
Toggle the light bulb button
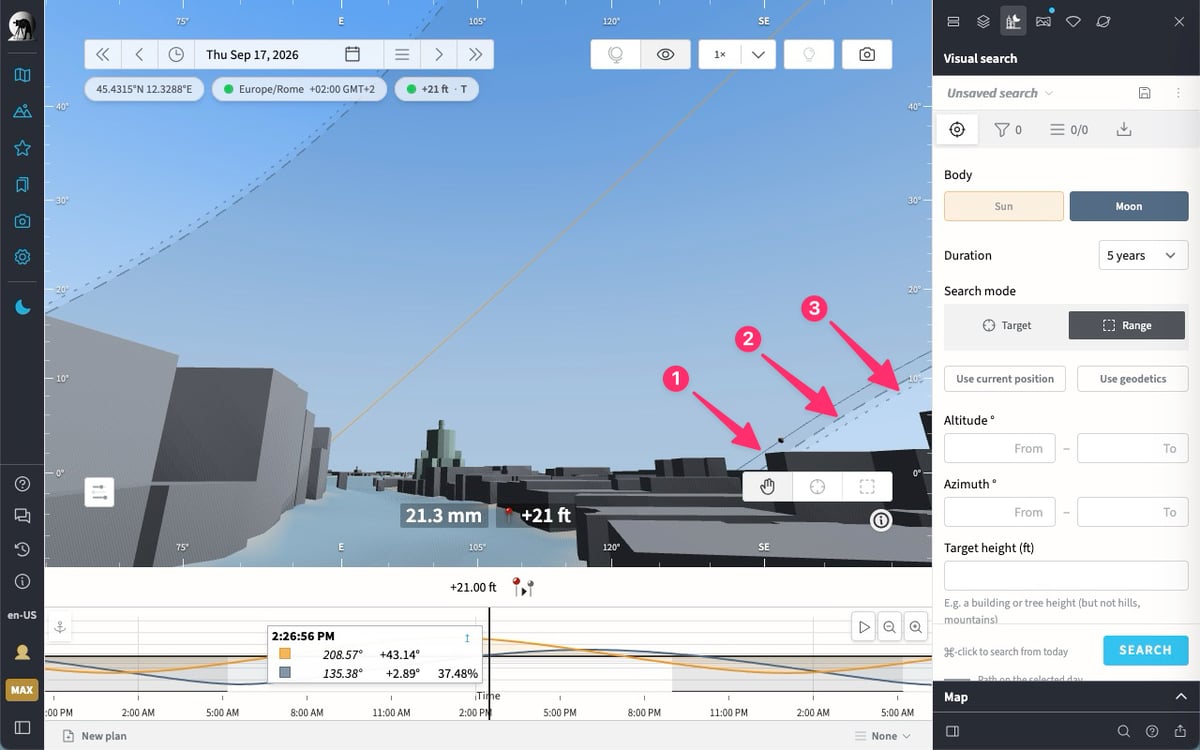pos(809,55)
